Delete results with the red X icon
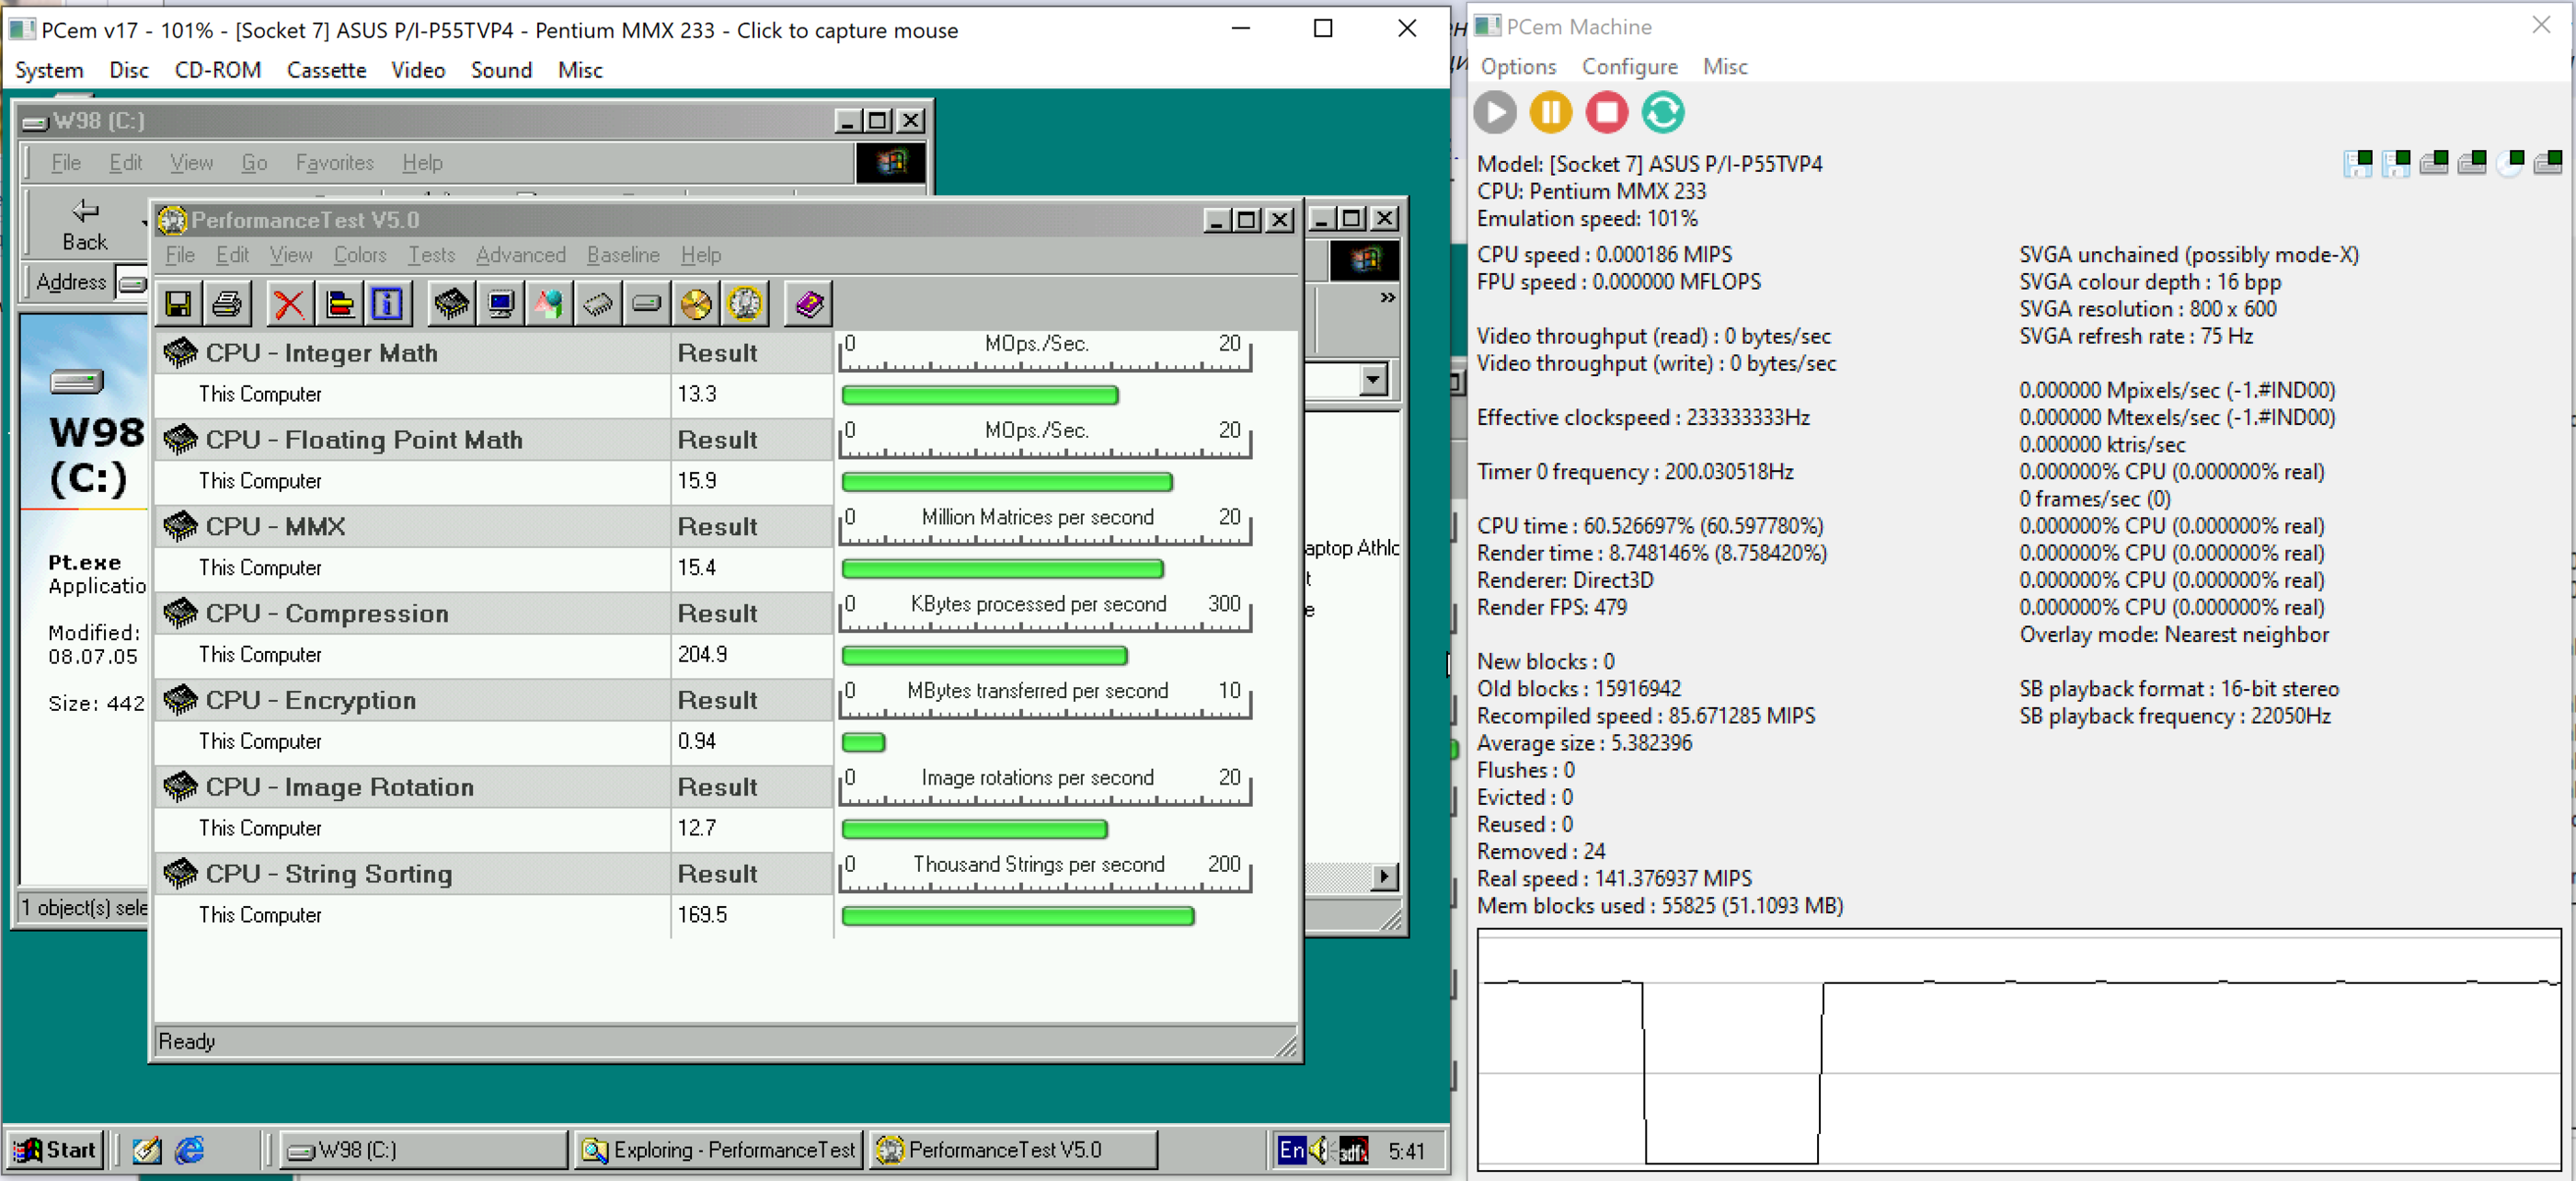The height and width of the screenshot is (1181, 2576). (x=289, y=303)
